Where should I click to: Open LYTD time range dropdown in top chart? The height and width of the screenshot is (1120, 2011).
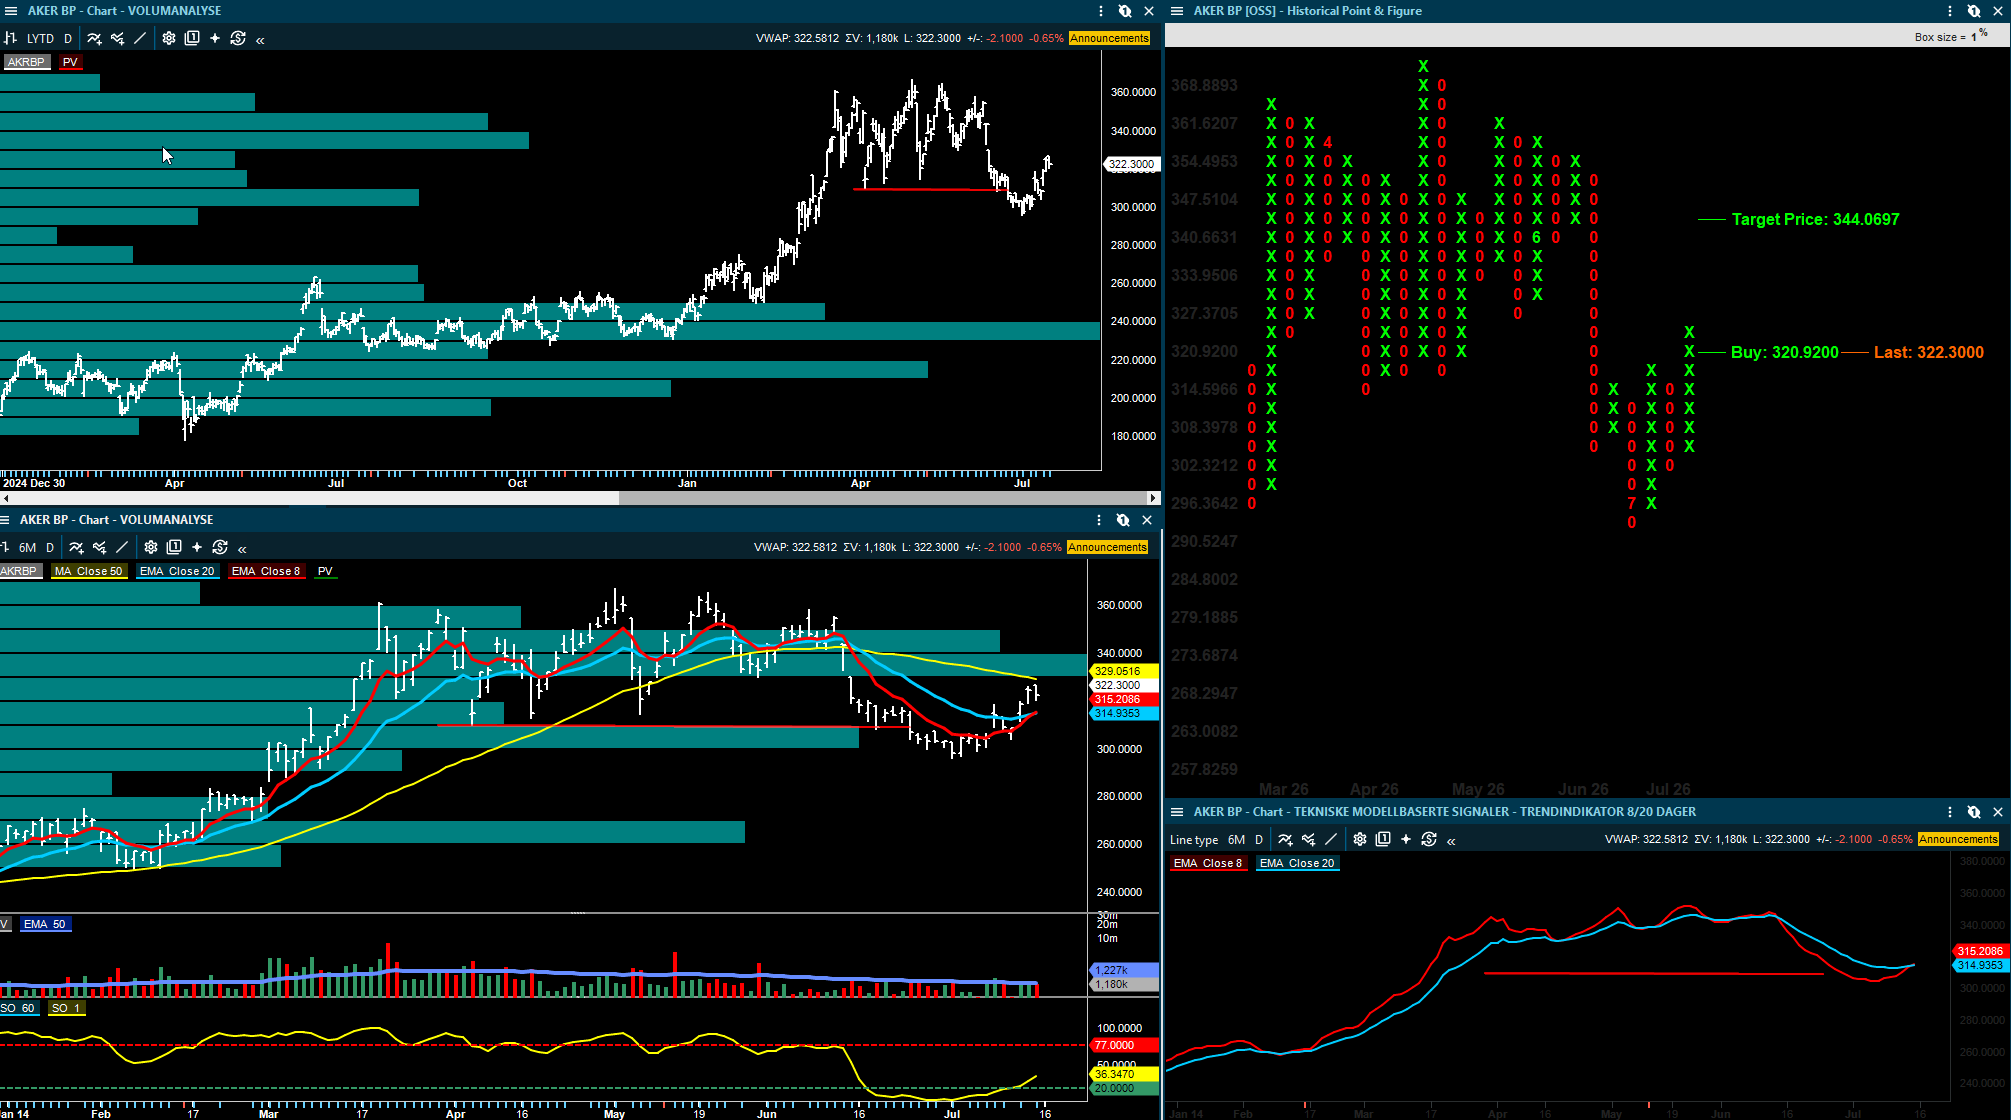tap(40, 38)
